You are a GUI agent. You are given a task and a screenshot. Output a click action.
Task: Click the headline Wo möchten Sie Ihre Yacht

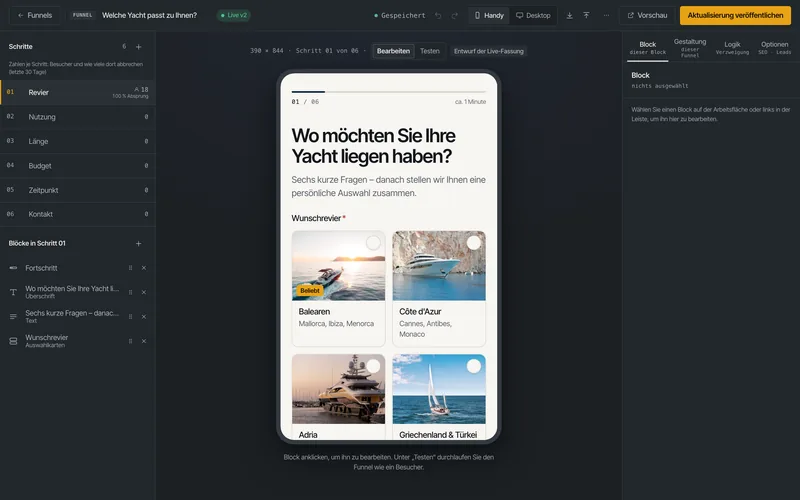373,146
